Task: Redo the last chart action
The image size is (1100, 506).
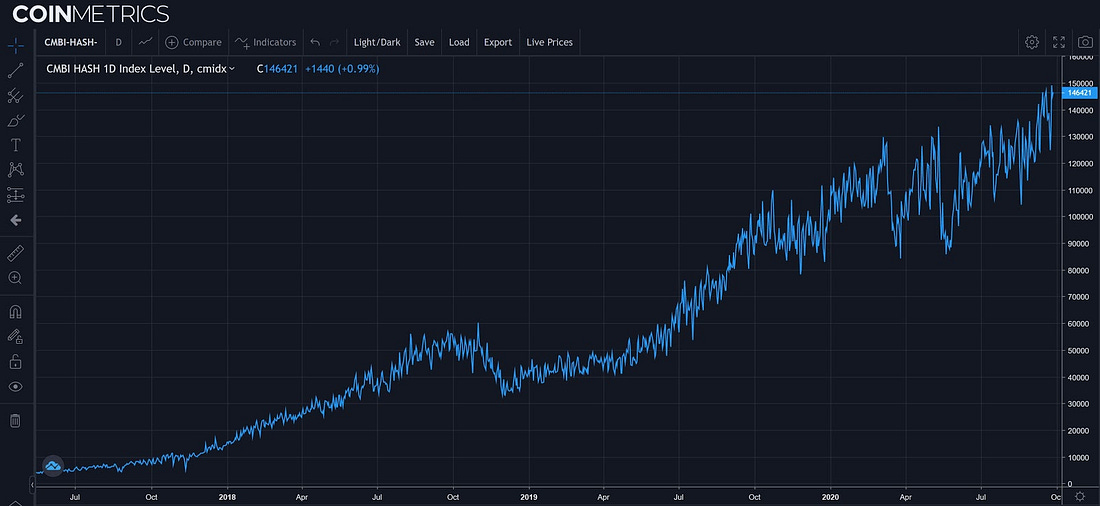Action: coord(334,42)
